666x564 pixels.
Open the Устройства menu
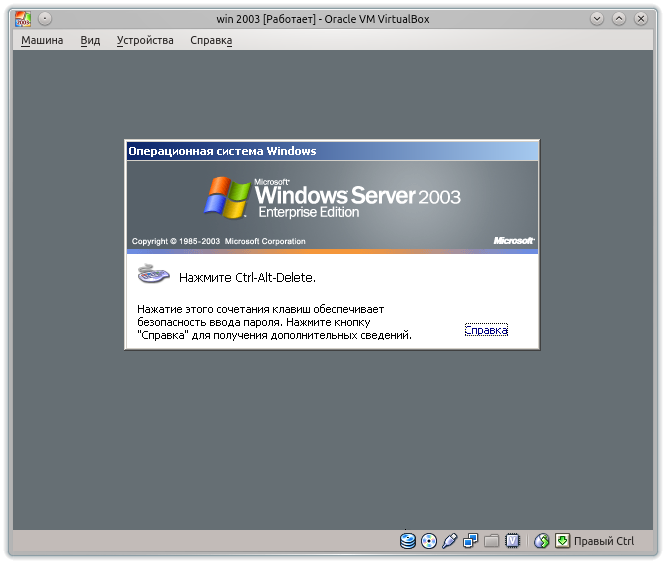tap(145, 40)
